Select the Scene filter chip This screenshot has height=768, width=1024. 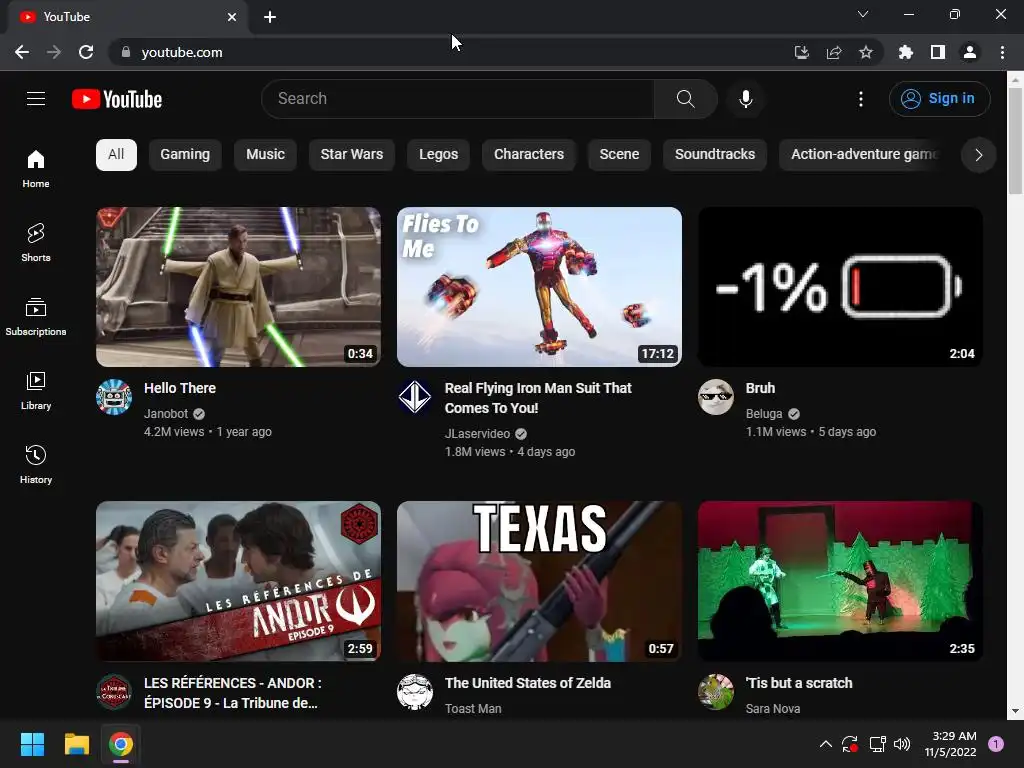(619, 155)
